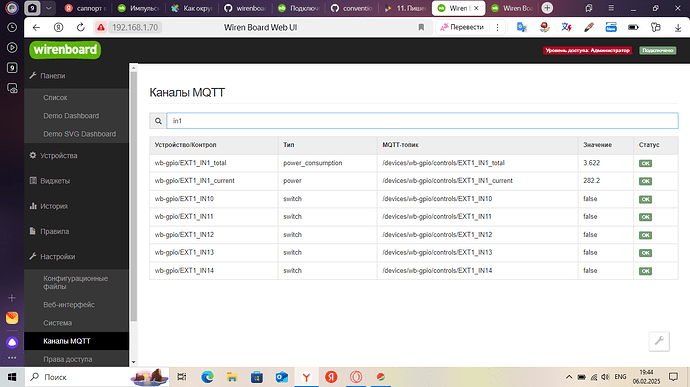Click the wrench button at bottom right
690x387 pixels.
[659, 341]
